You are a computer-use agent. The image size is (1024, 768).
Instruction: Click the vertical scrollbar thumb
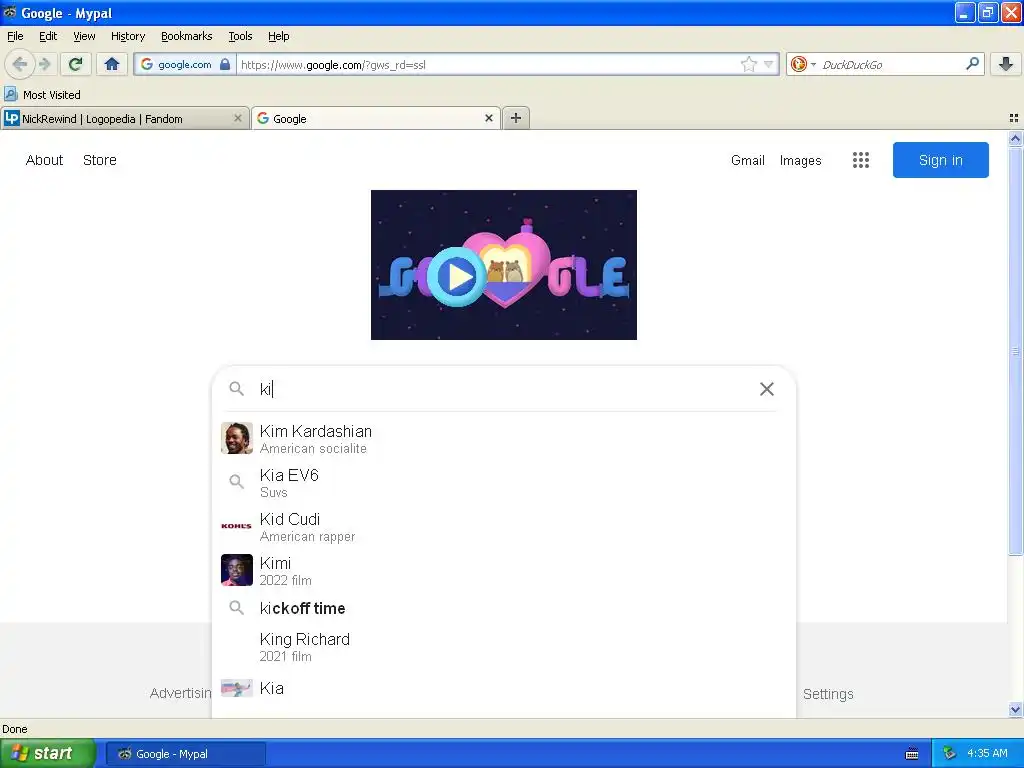pos(1015,351)
